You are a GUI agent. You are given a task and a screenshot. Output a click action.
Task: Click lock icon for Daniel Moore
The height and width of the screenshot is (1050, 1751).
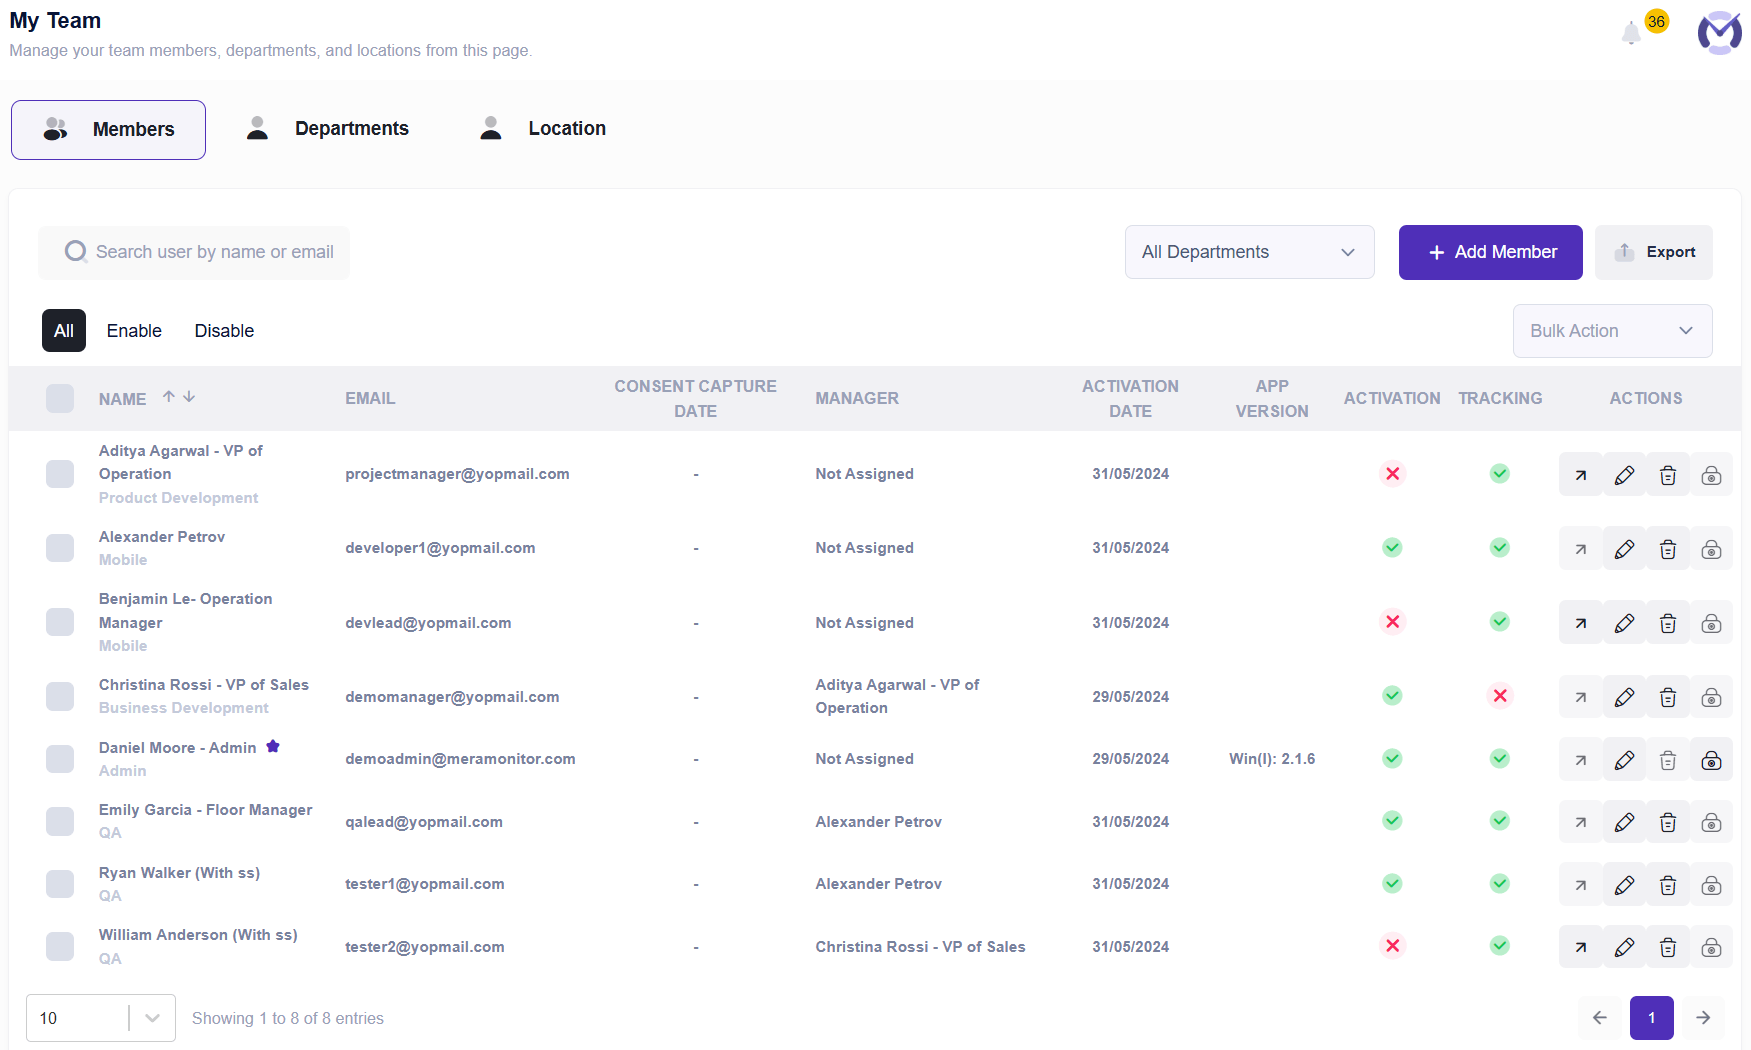tap(1711, 760)
